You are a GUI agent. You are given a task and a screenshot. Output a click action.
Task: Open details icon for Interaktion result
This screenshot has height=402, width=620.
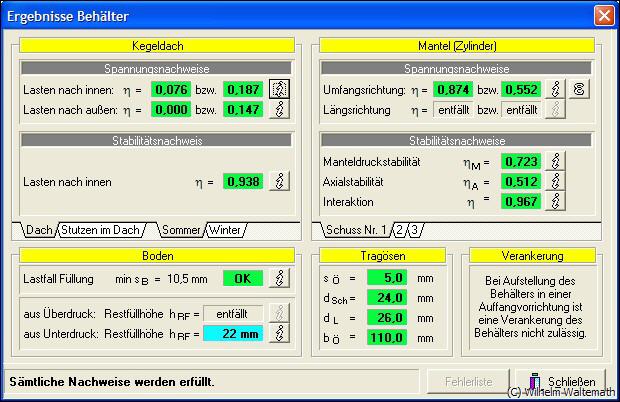tap(557, 201)
